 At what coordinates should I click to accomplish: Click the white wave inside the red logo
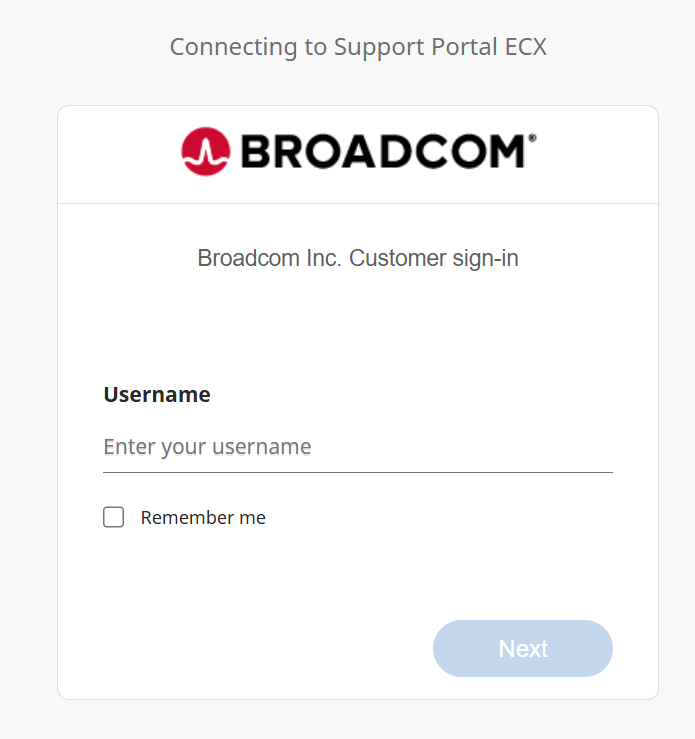click(x=206, y=154)
